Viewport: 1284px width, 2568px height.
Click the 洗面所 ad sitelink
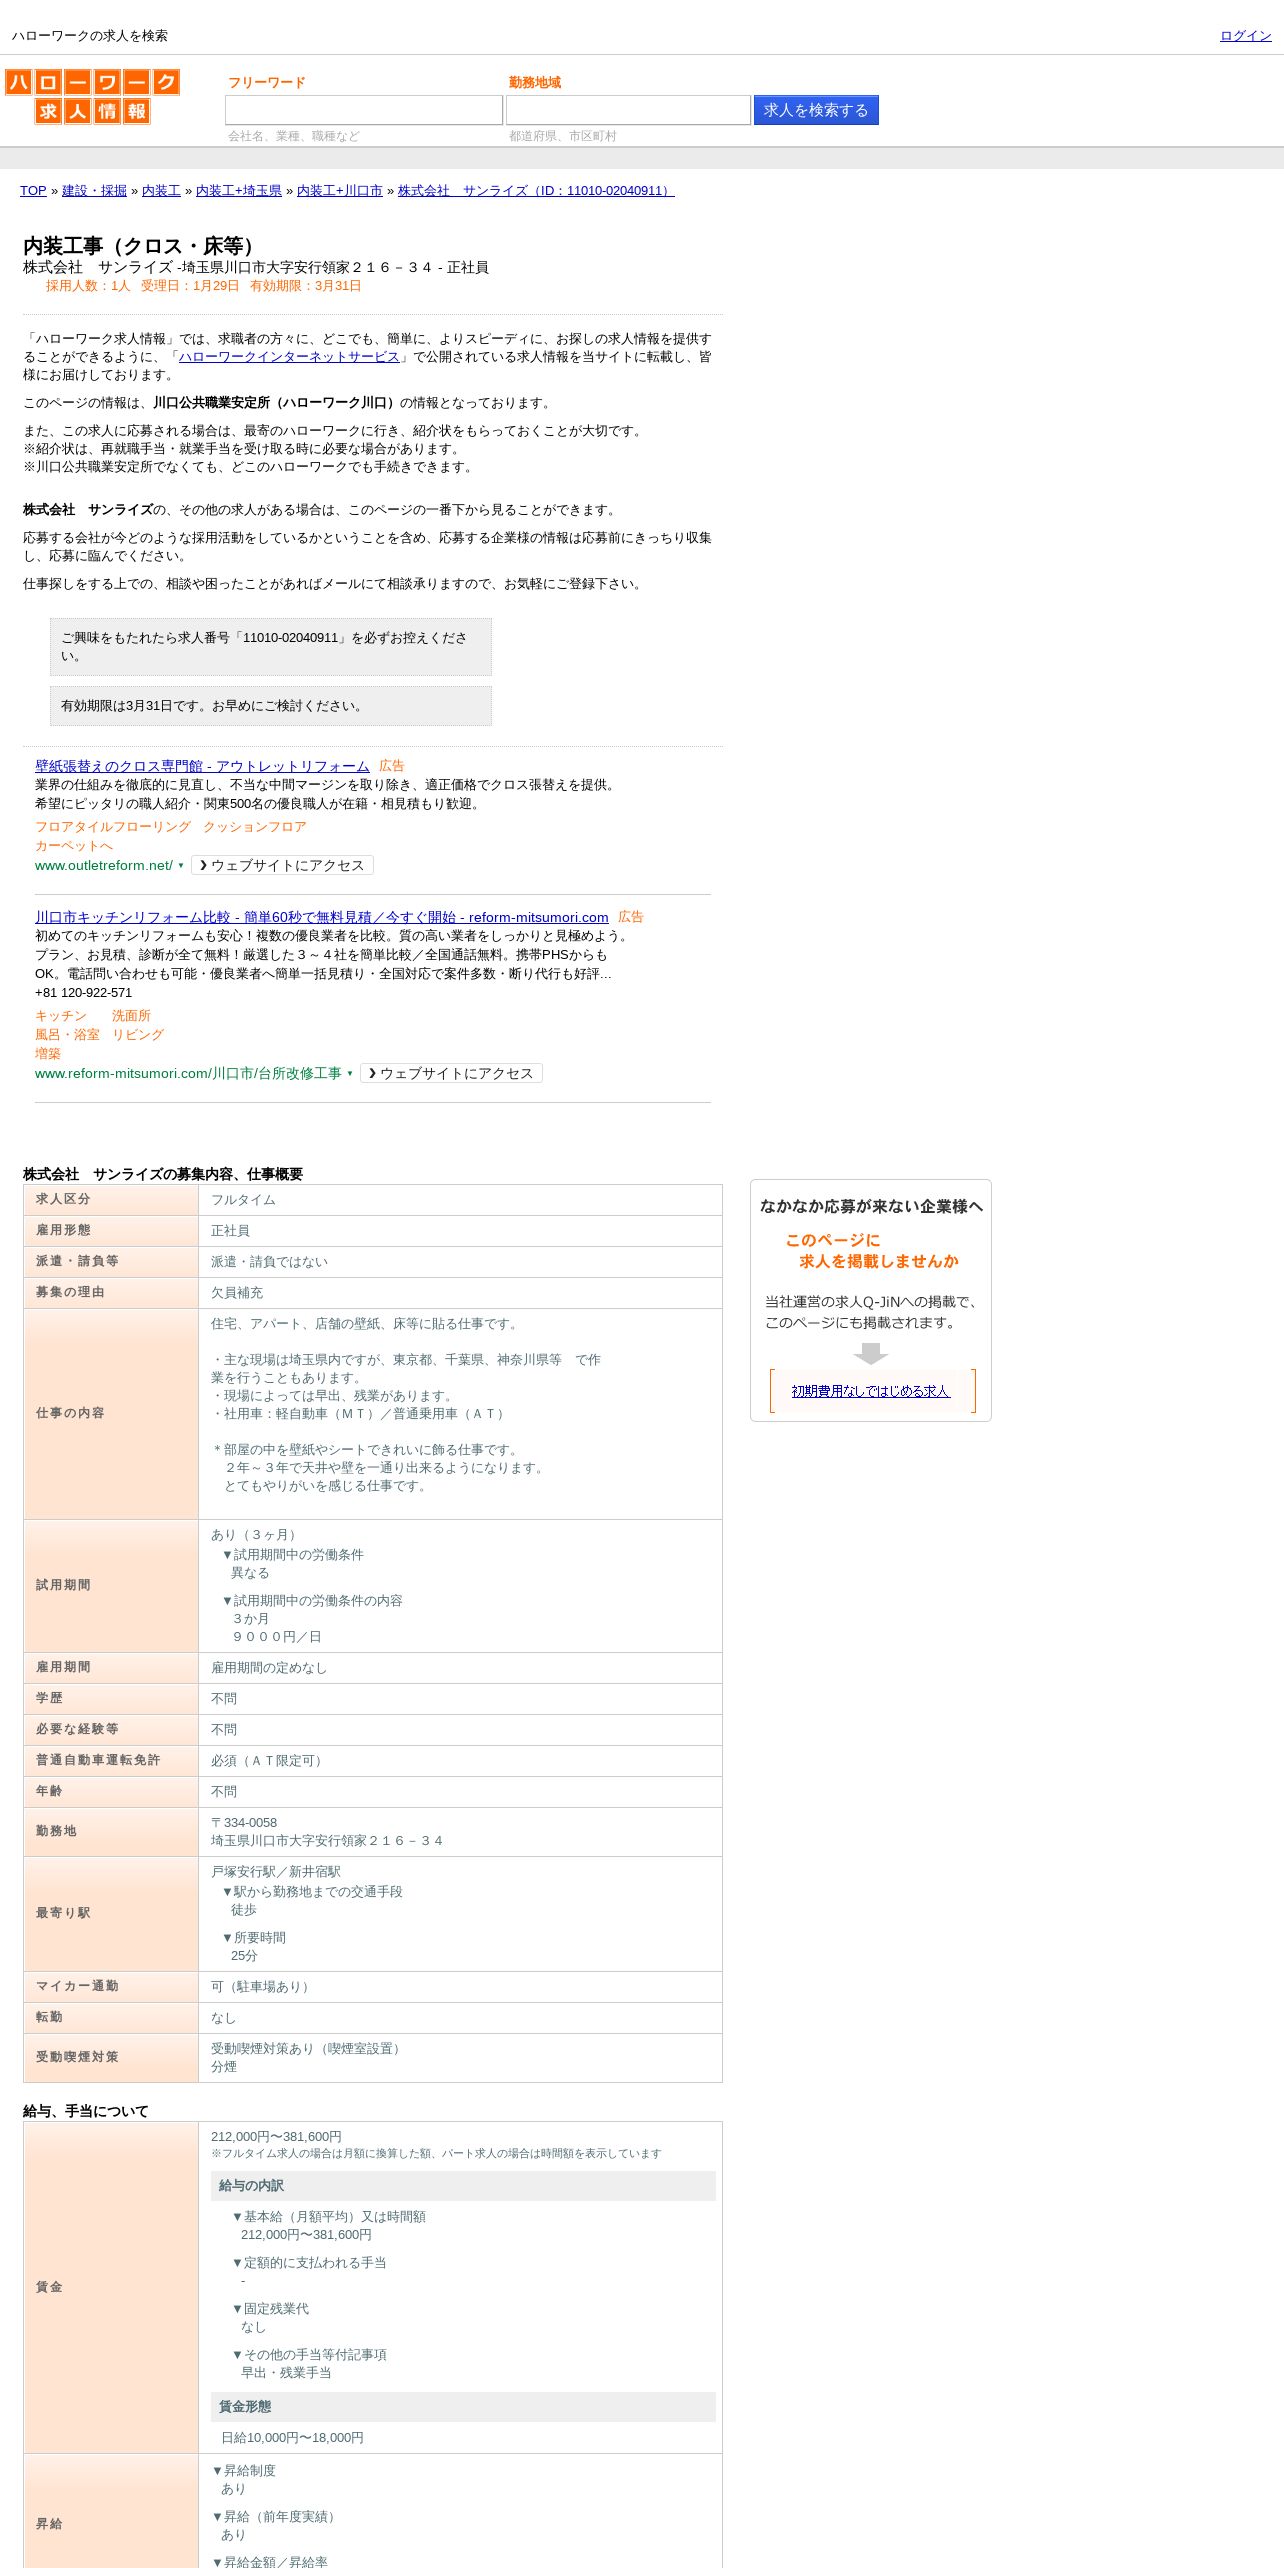click(x=131, y=1016)
